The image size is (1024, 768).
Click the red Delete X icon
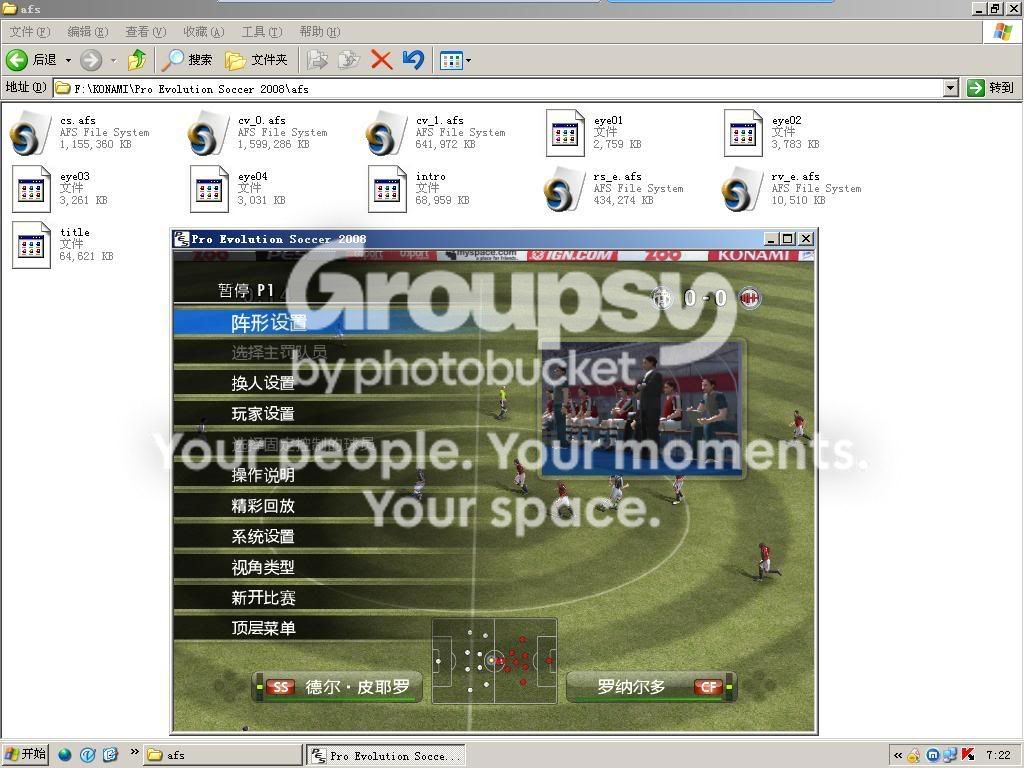(381, 60)
